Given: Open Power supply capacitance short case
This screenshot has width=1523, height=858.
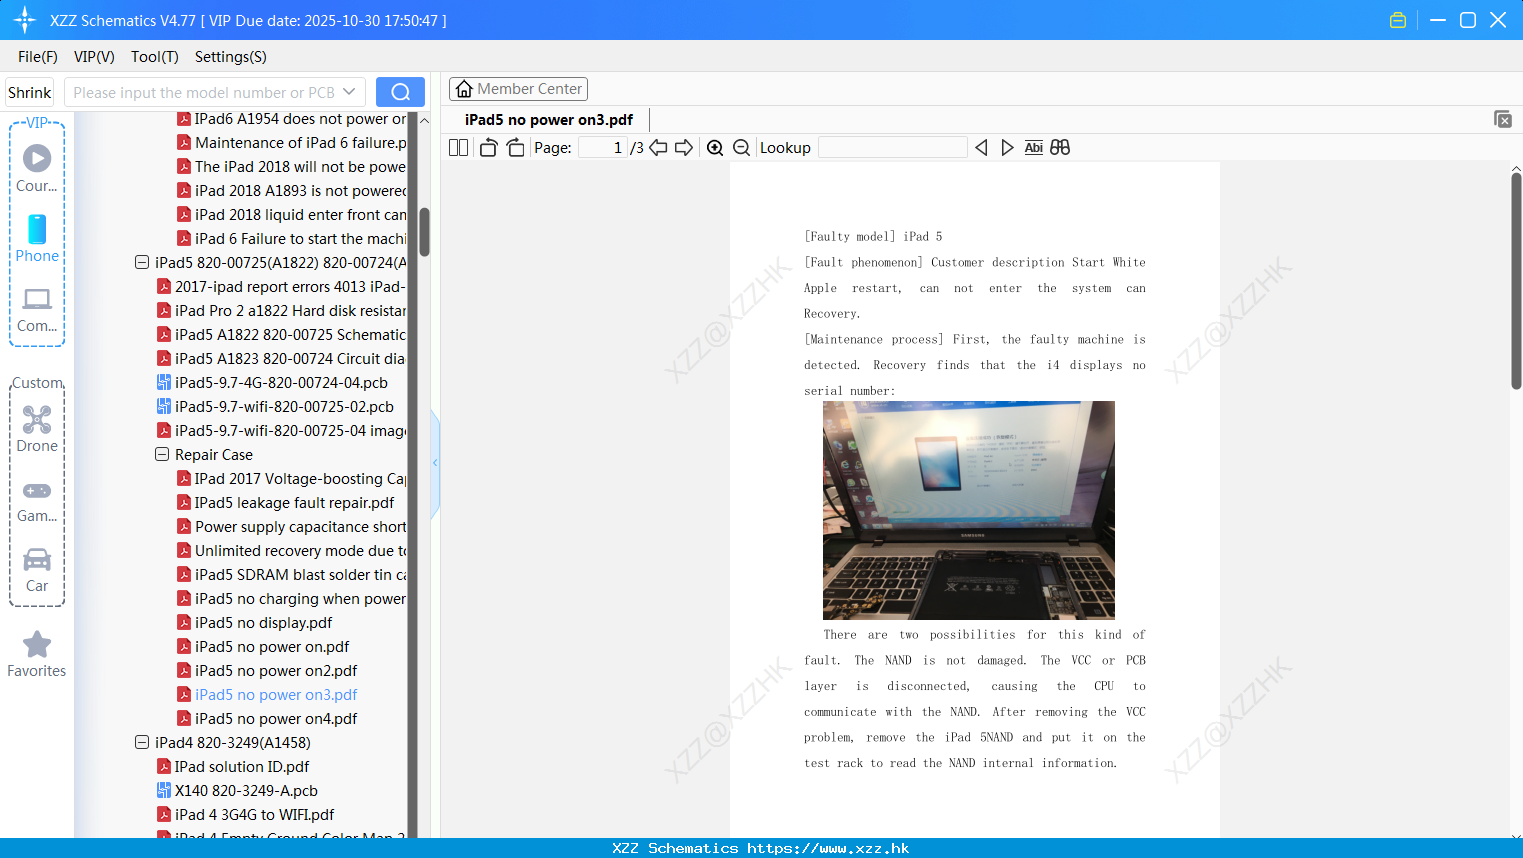Looking at the screenshot, I should coord(300,527).
